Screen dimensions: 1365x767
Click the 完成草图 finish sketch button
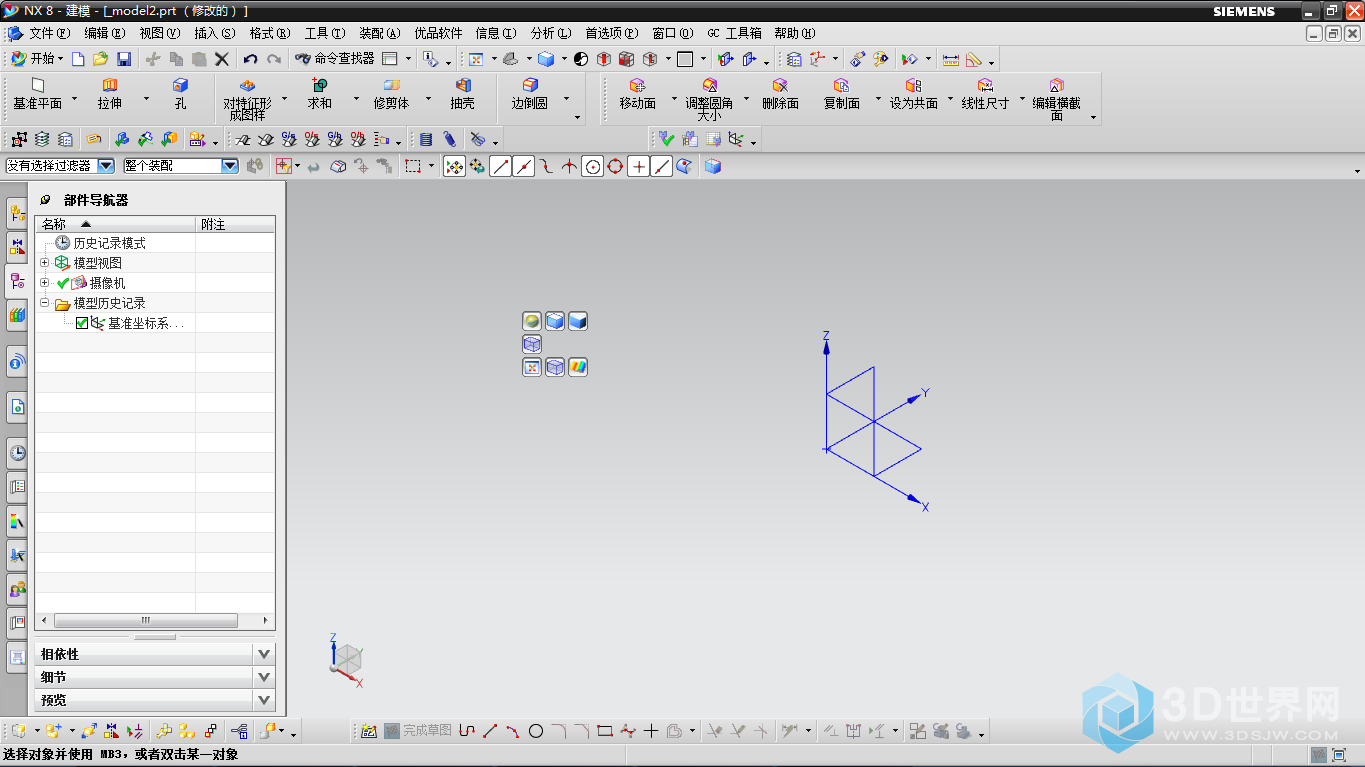pyautogui.click(x=418, y=731)
